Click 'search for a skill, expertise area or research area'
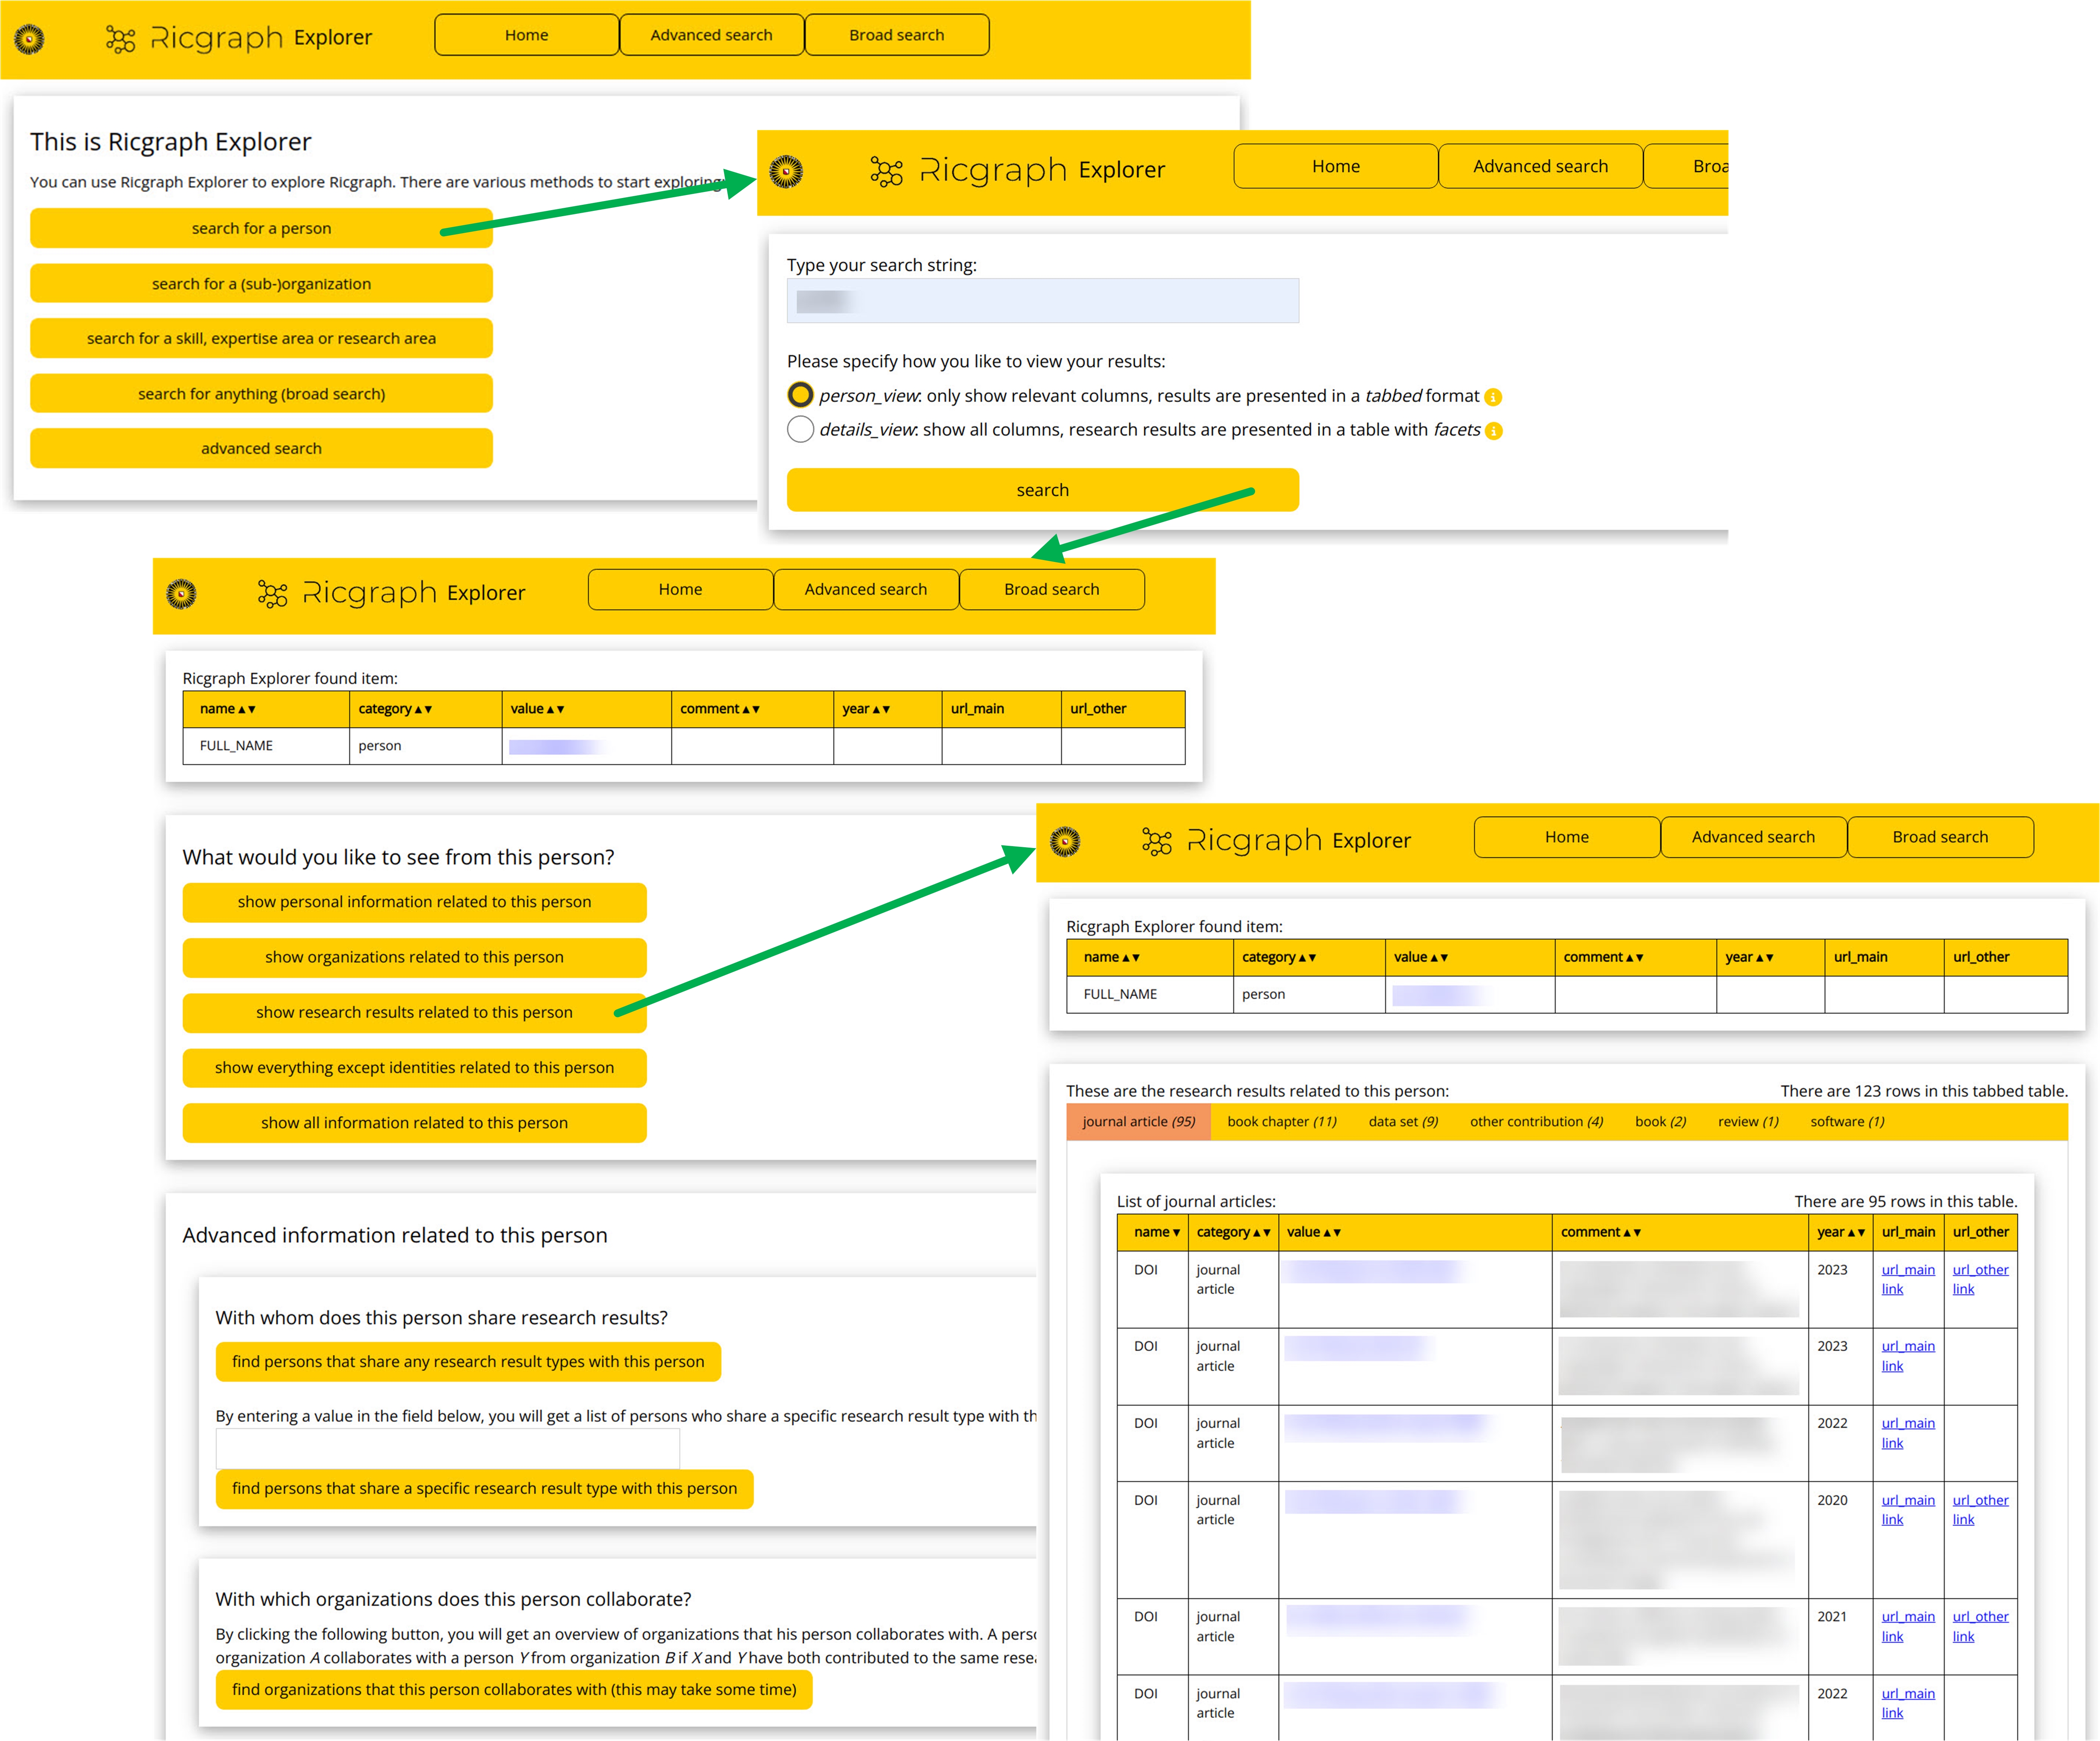Image resolution: width=2100 pixels, height=1741 pixels. click(261, 338)
